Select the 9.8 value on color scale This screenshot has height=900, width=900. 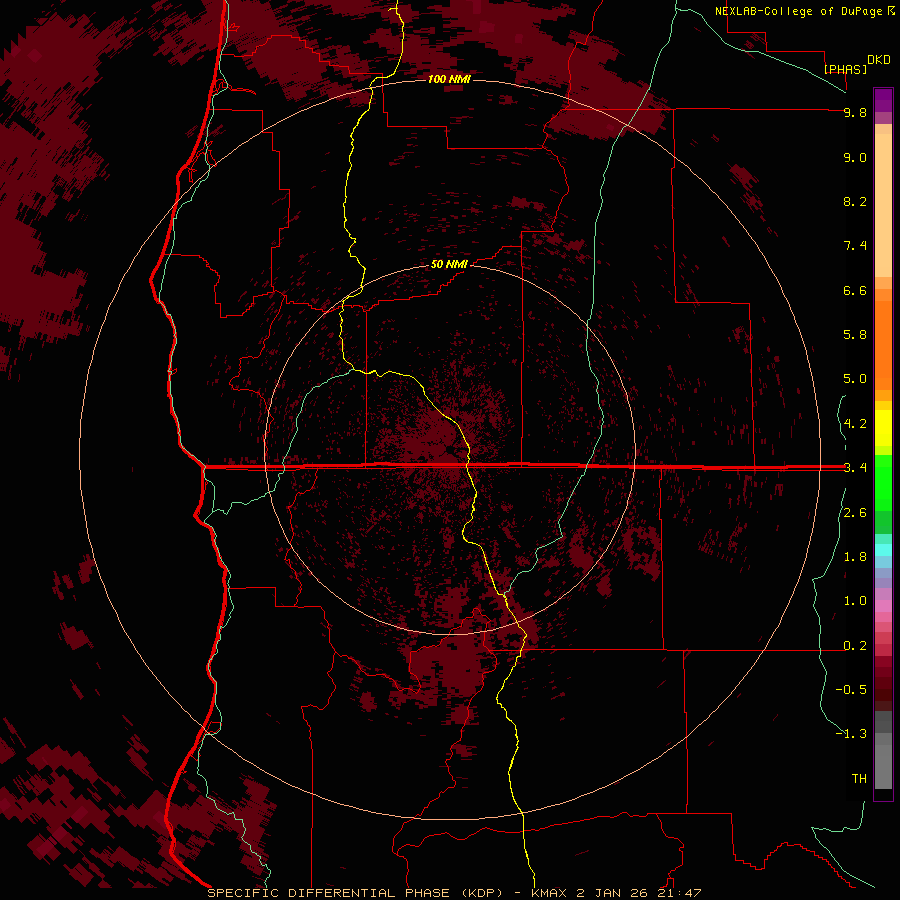855,112
